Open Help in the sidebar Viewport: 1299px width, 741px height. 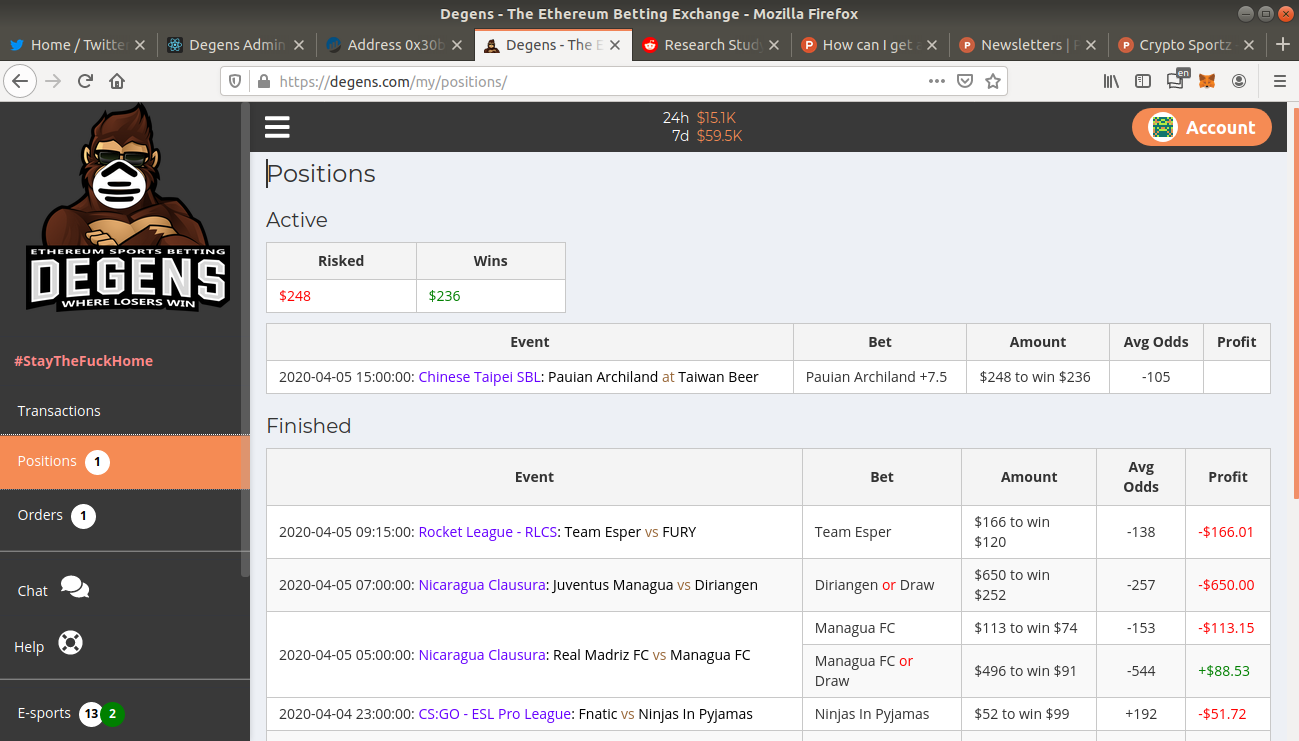tap(29, 647)
